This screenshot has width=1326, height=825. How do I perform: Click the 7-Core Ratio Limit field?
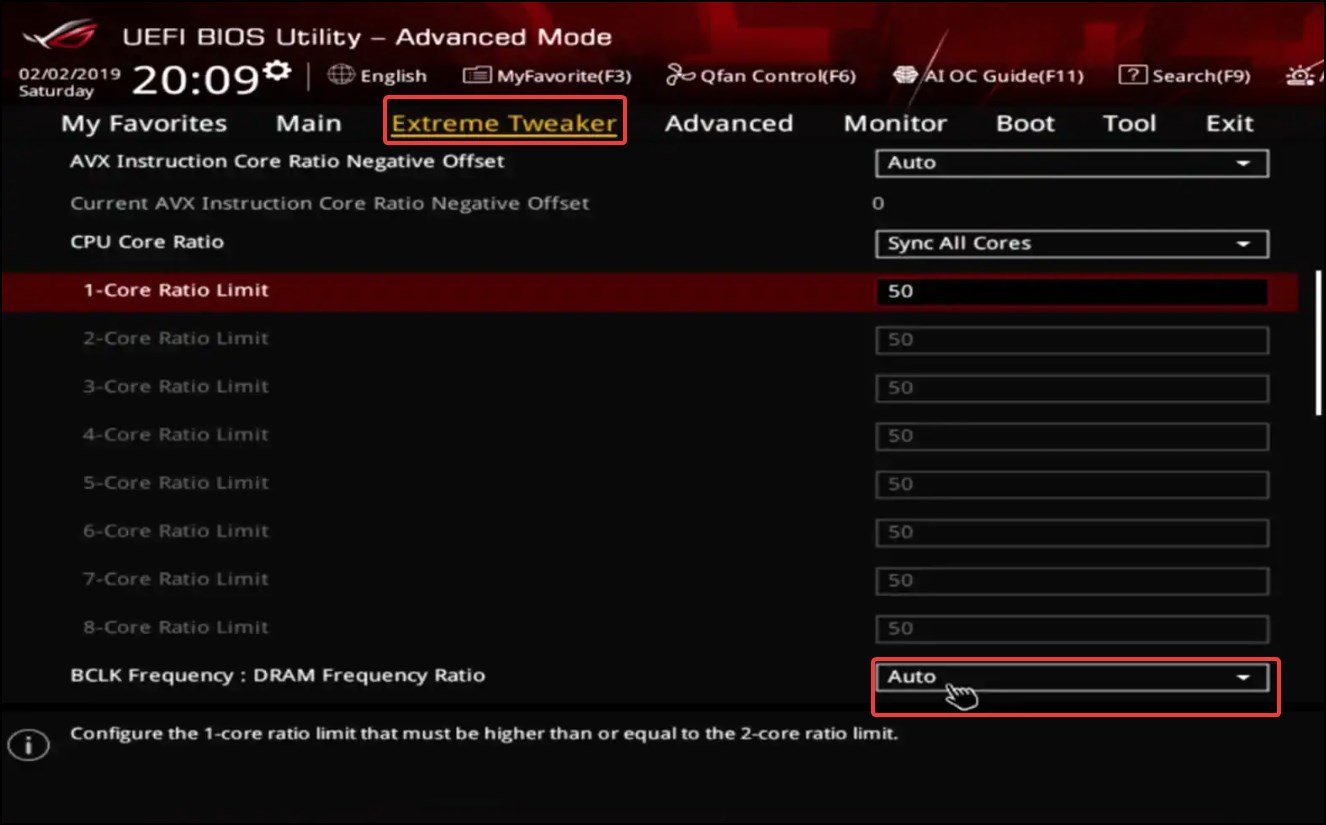(x=1072, y=580)
